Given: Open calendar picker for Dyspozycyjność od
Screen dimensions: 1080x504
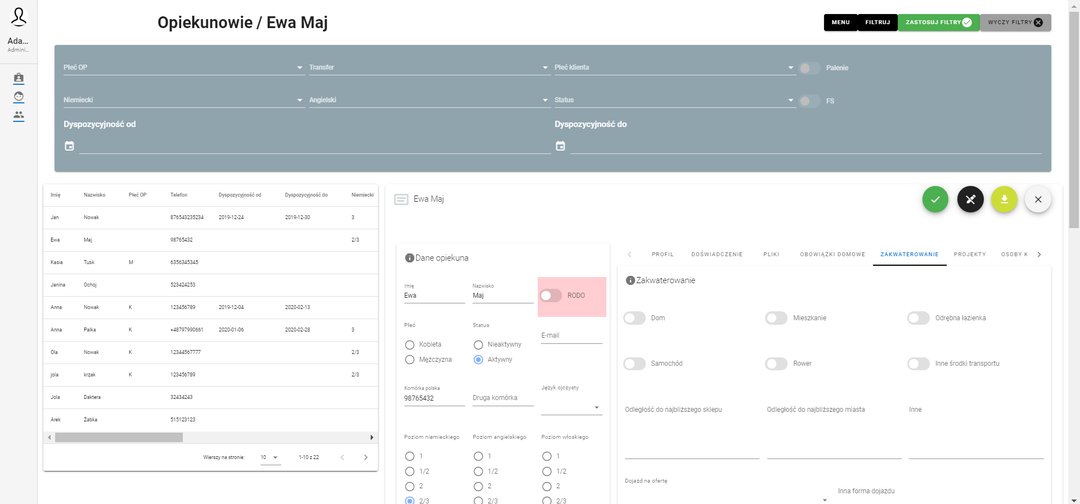Looking at the screenshot, I should [69, 146].
